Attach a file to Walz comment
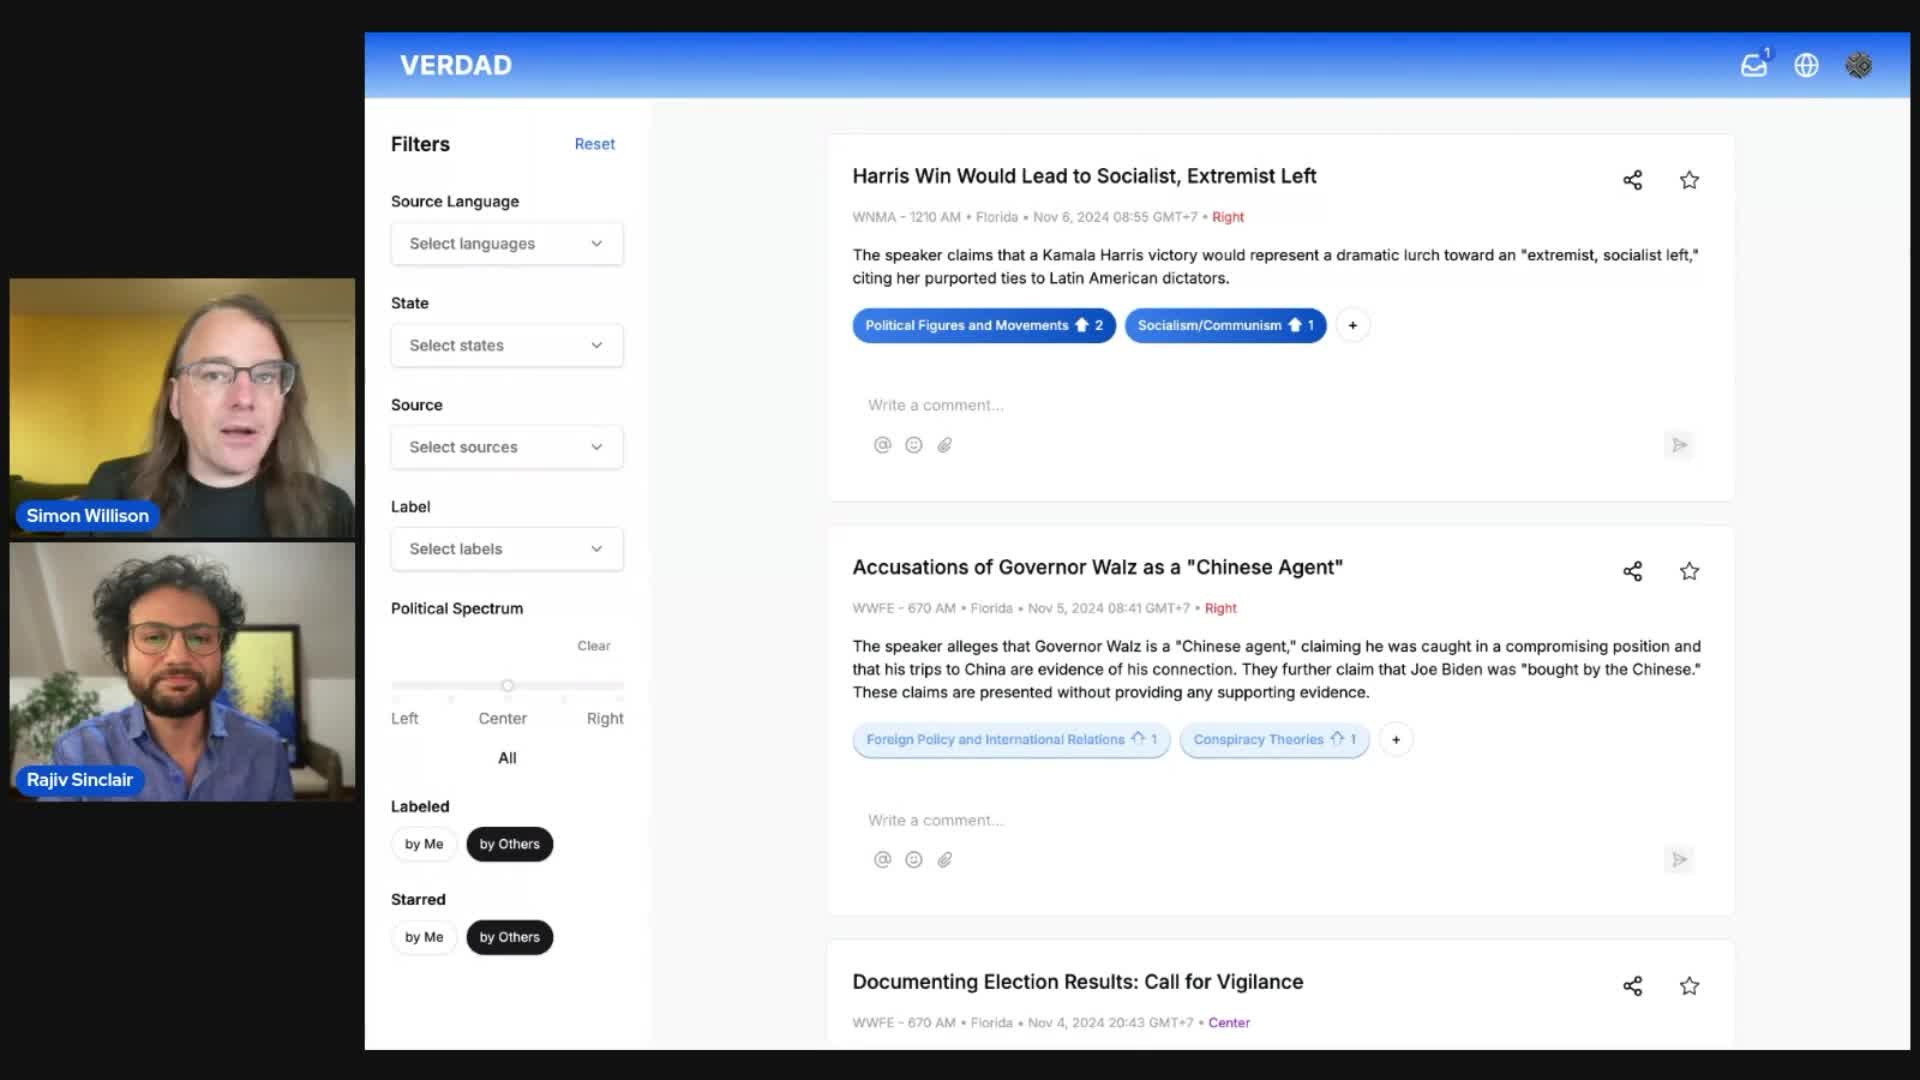 [x=944, y=860]
